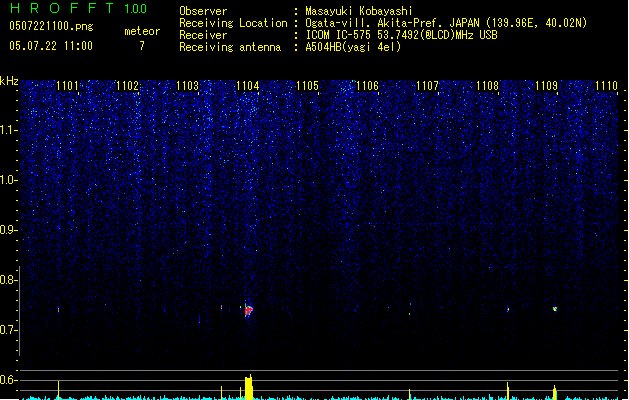The width and height of the screenshot is (629, 400).
Task: Click the meteor echo spot near 1109
Action: click(x=555, y=309)
